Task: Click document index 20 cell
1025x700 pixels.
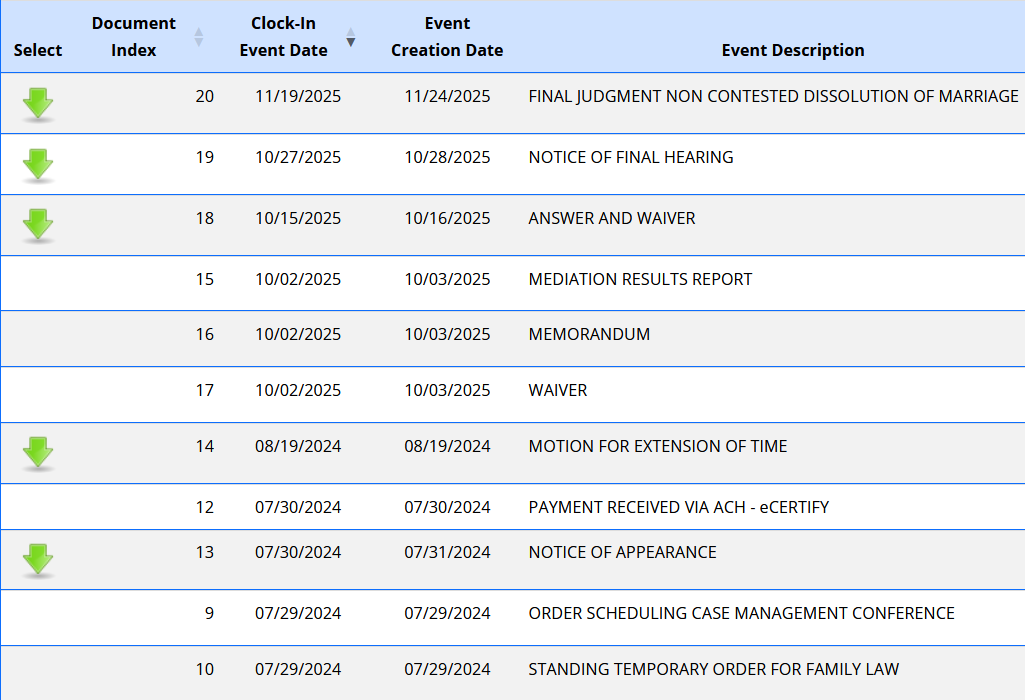Action: [204, 97]
